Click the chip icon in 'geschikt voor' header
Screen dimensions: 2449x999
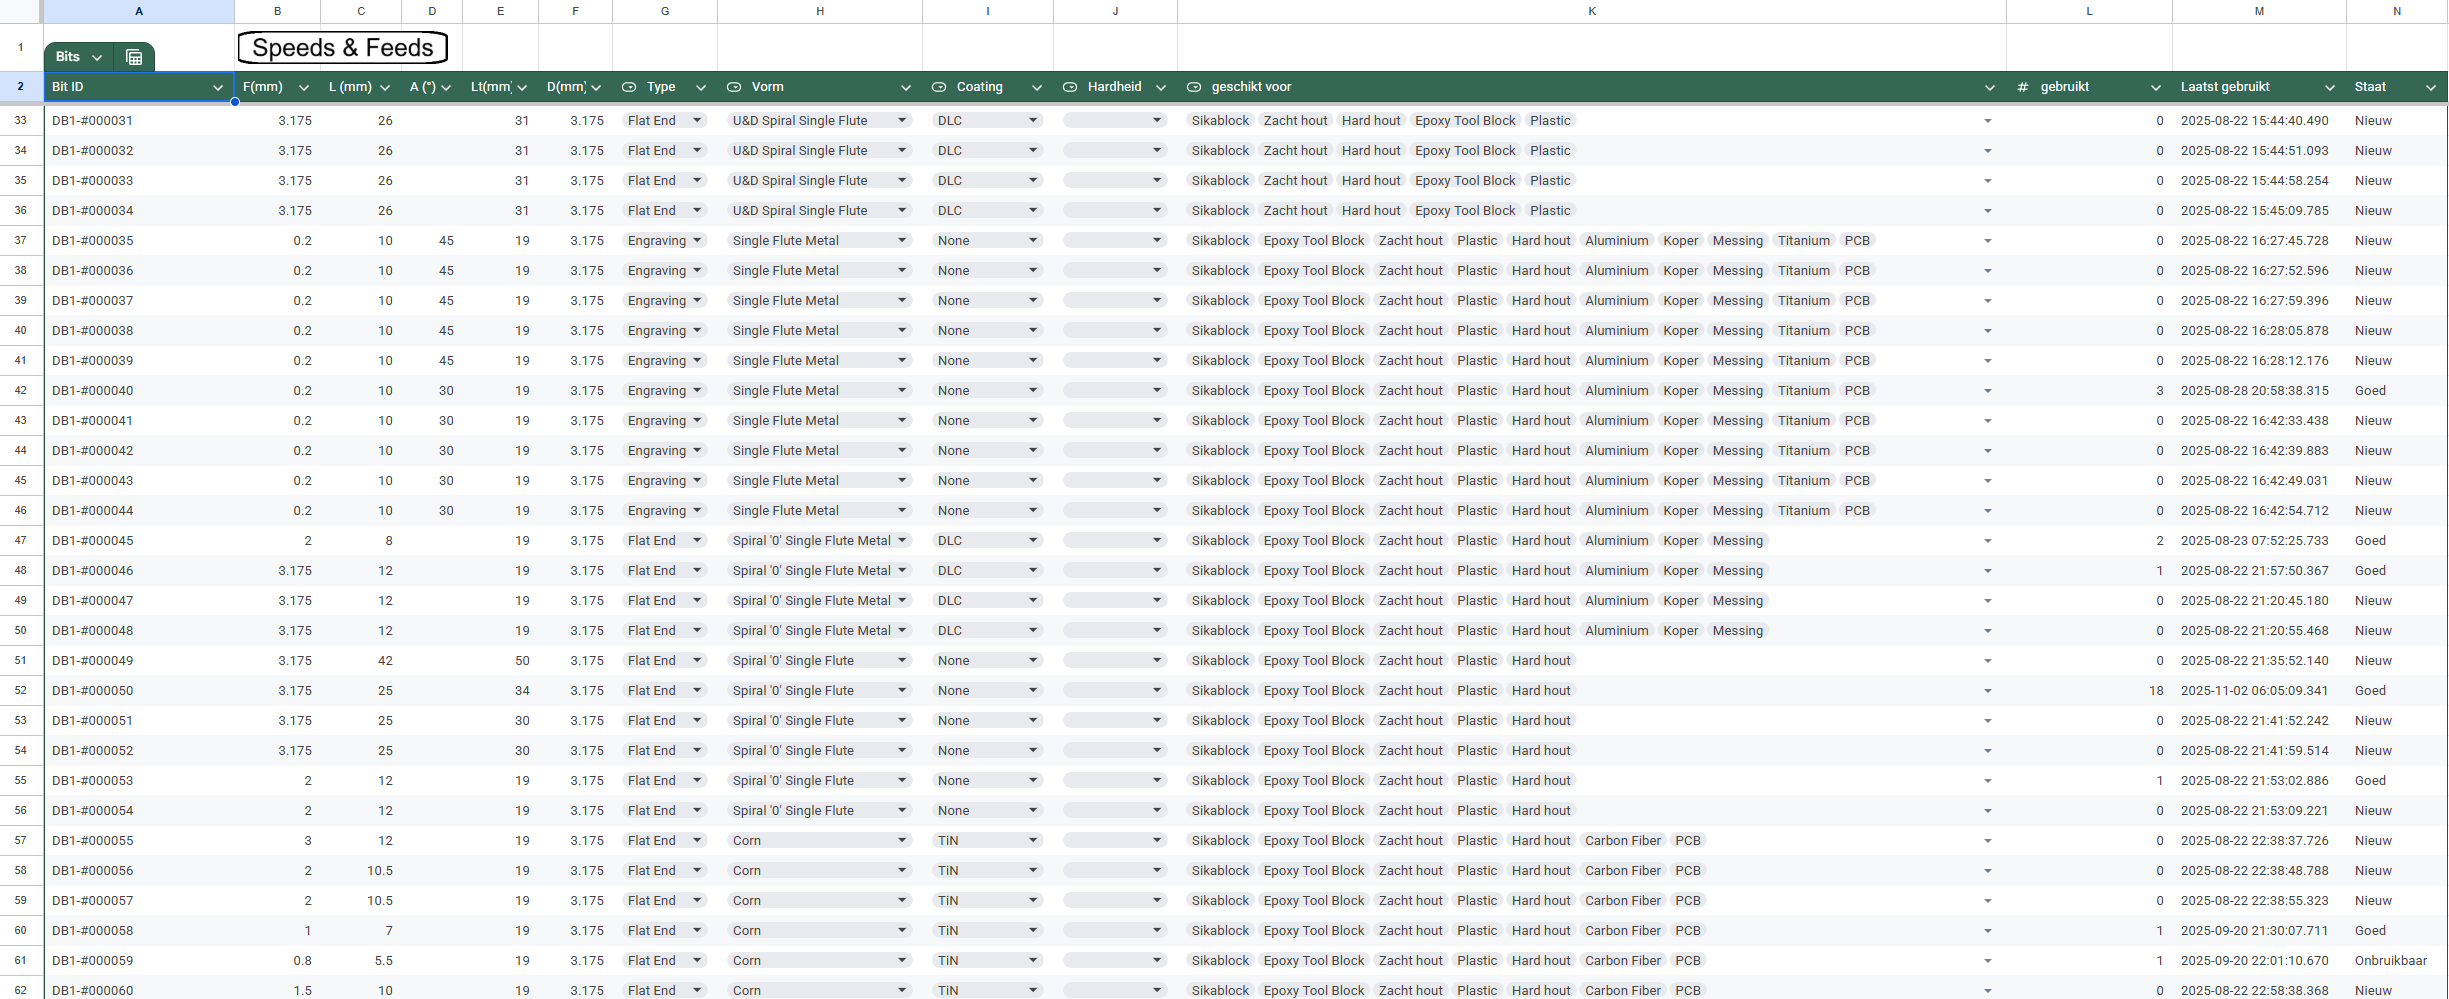[x=1193, y=87]
